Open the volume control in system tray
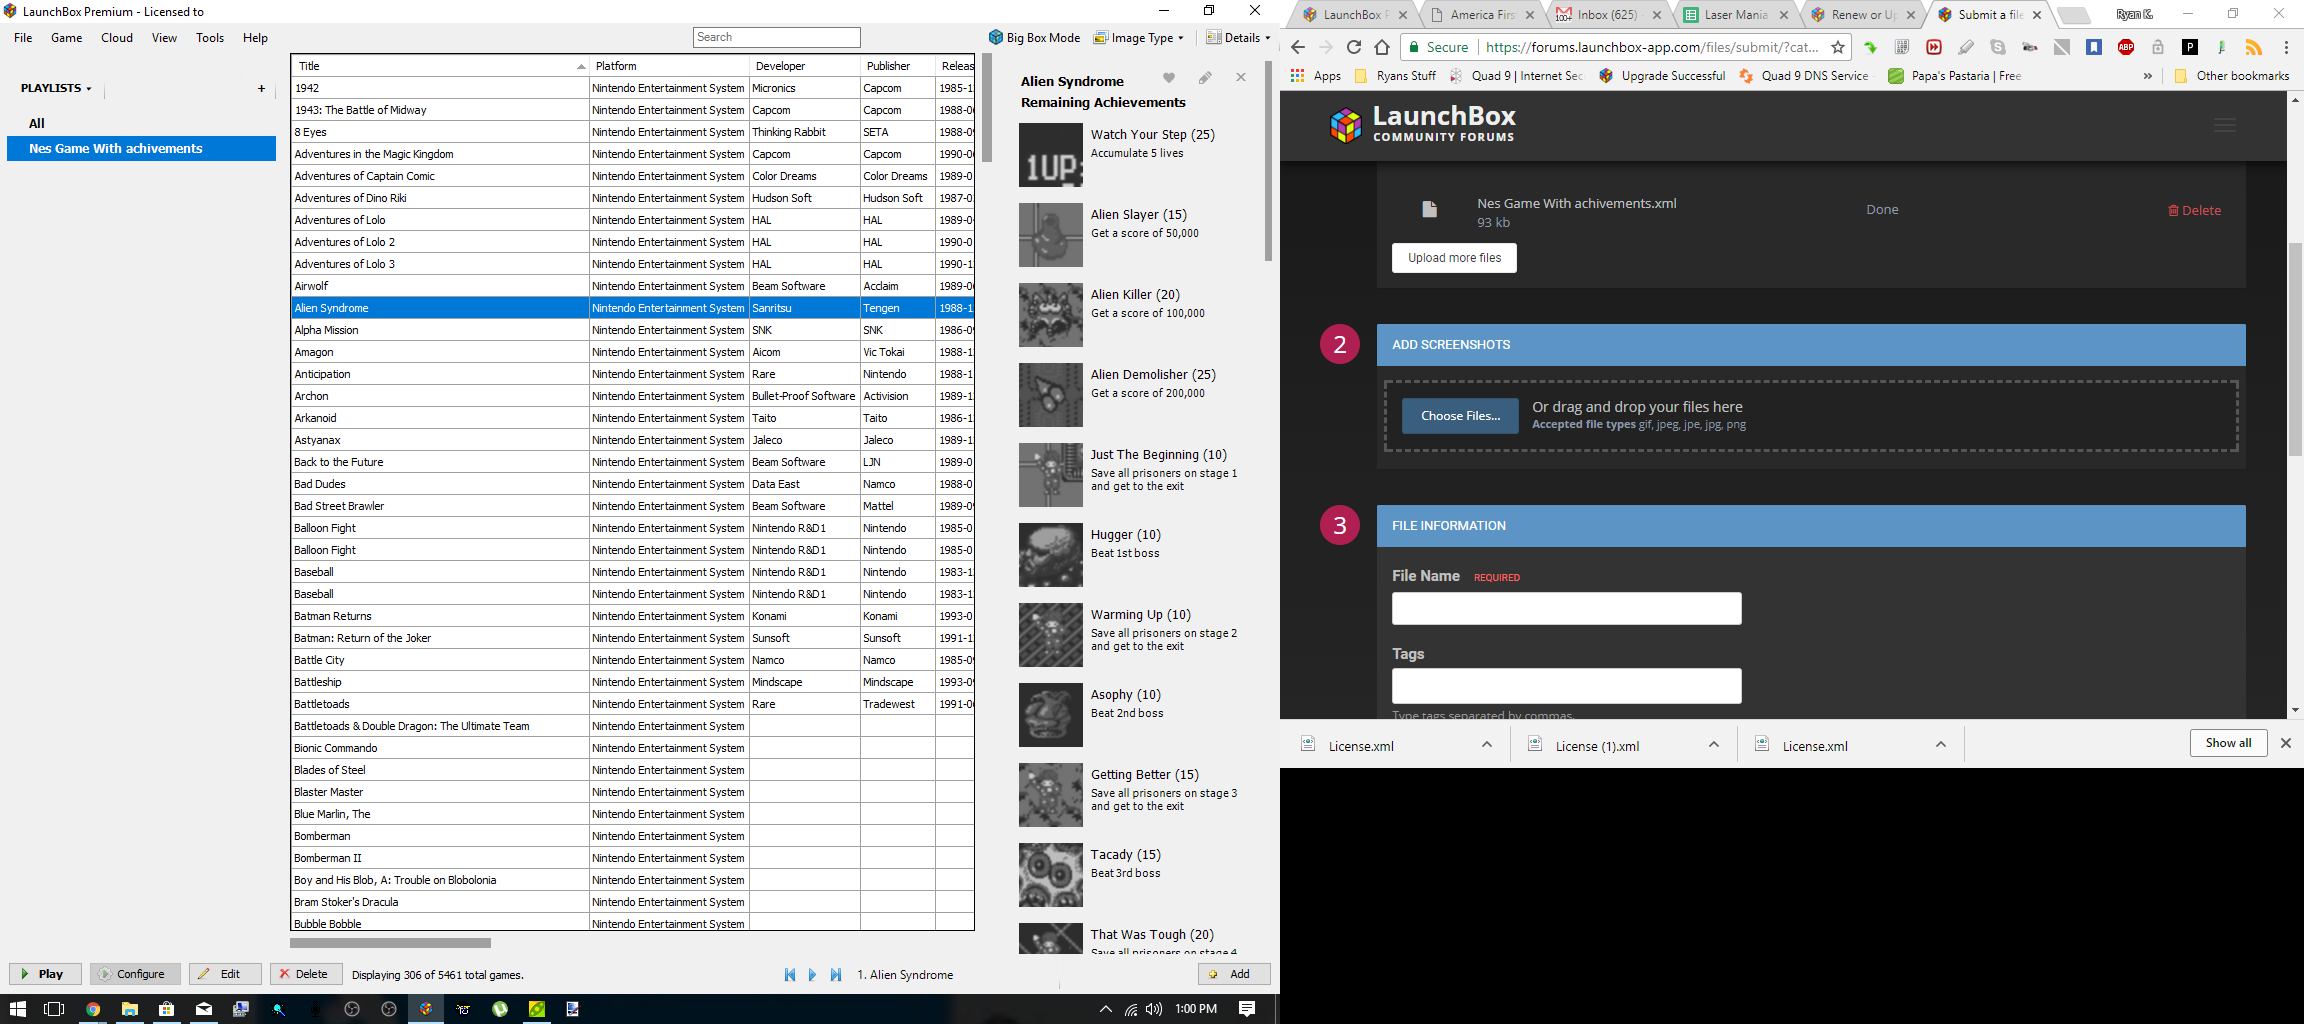This screenshot has width=2304, height=1024. (x=1154, y=1009)
